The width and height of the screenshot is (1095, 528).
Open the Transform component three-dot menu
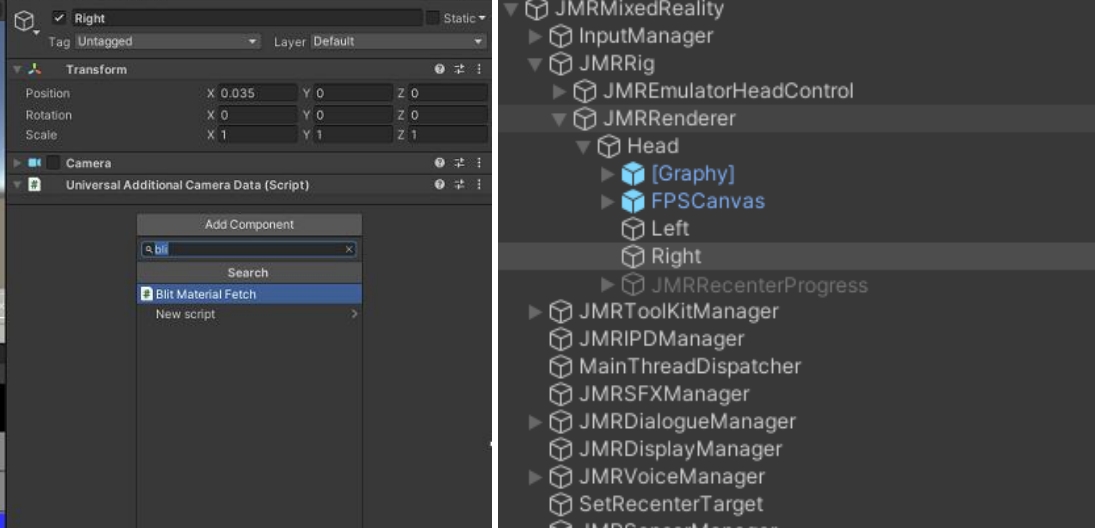click(x=479, y=70)
